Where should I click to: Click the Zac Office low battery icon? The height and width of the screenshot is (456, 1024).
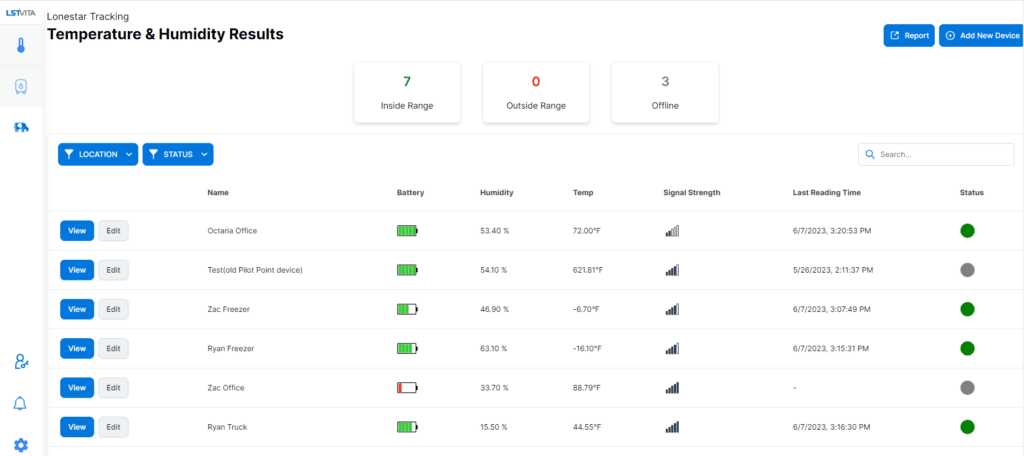tap(408, 388)
